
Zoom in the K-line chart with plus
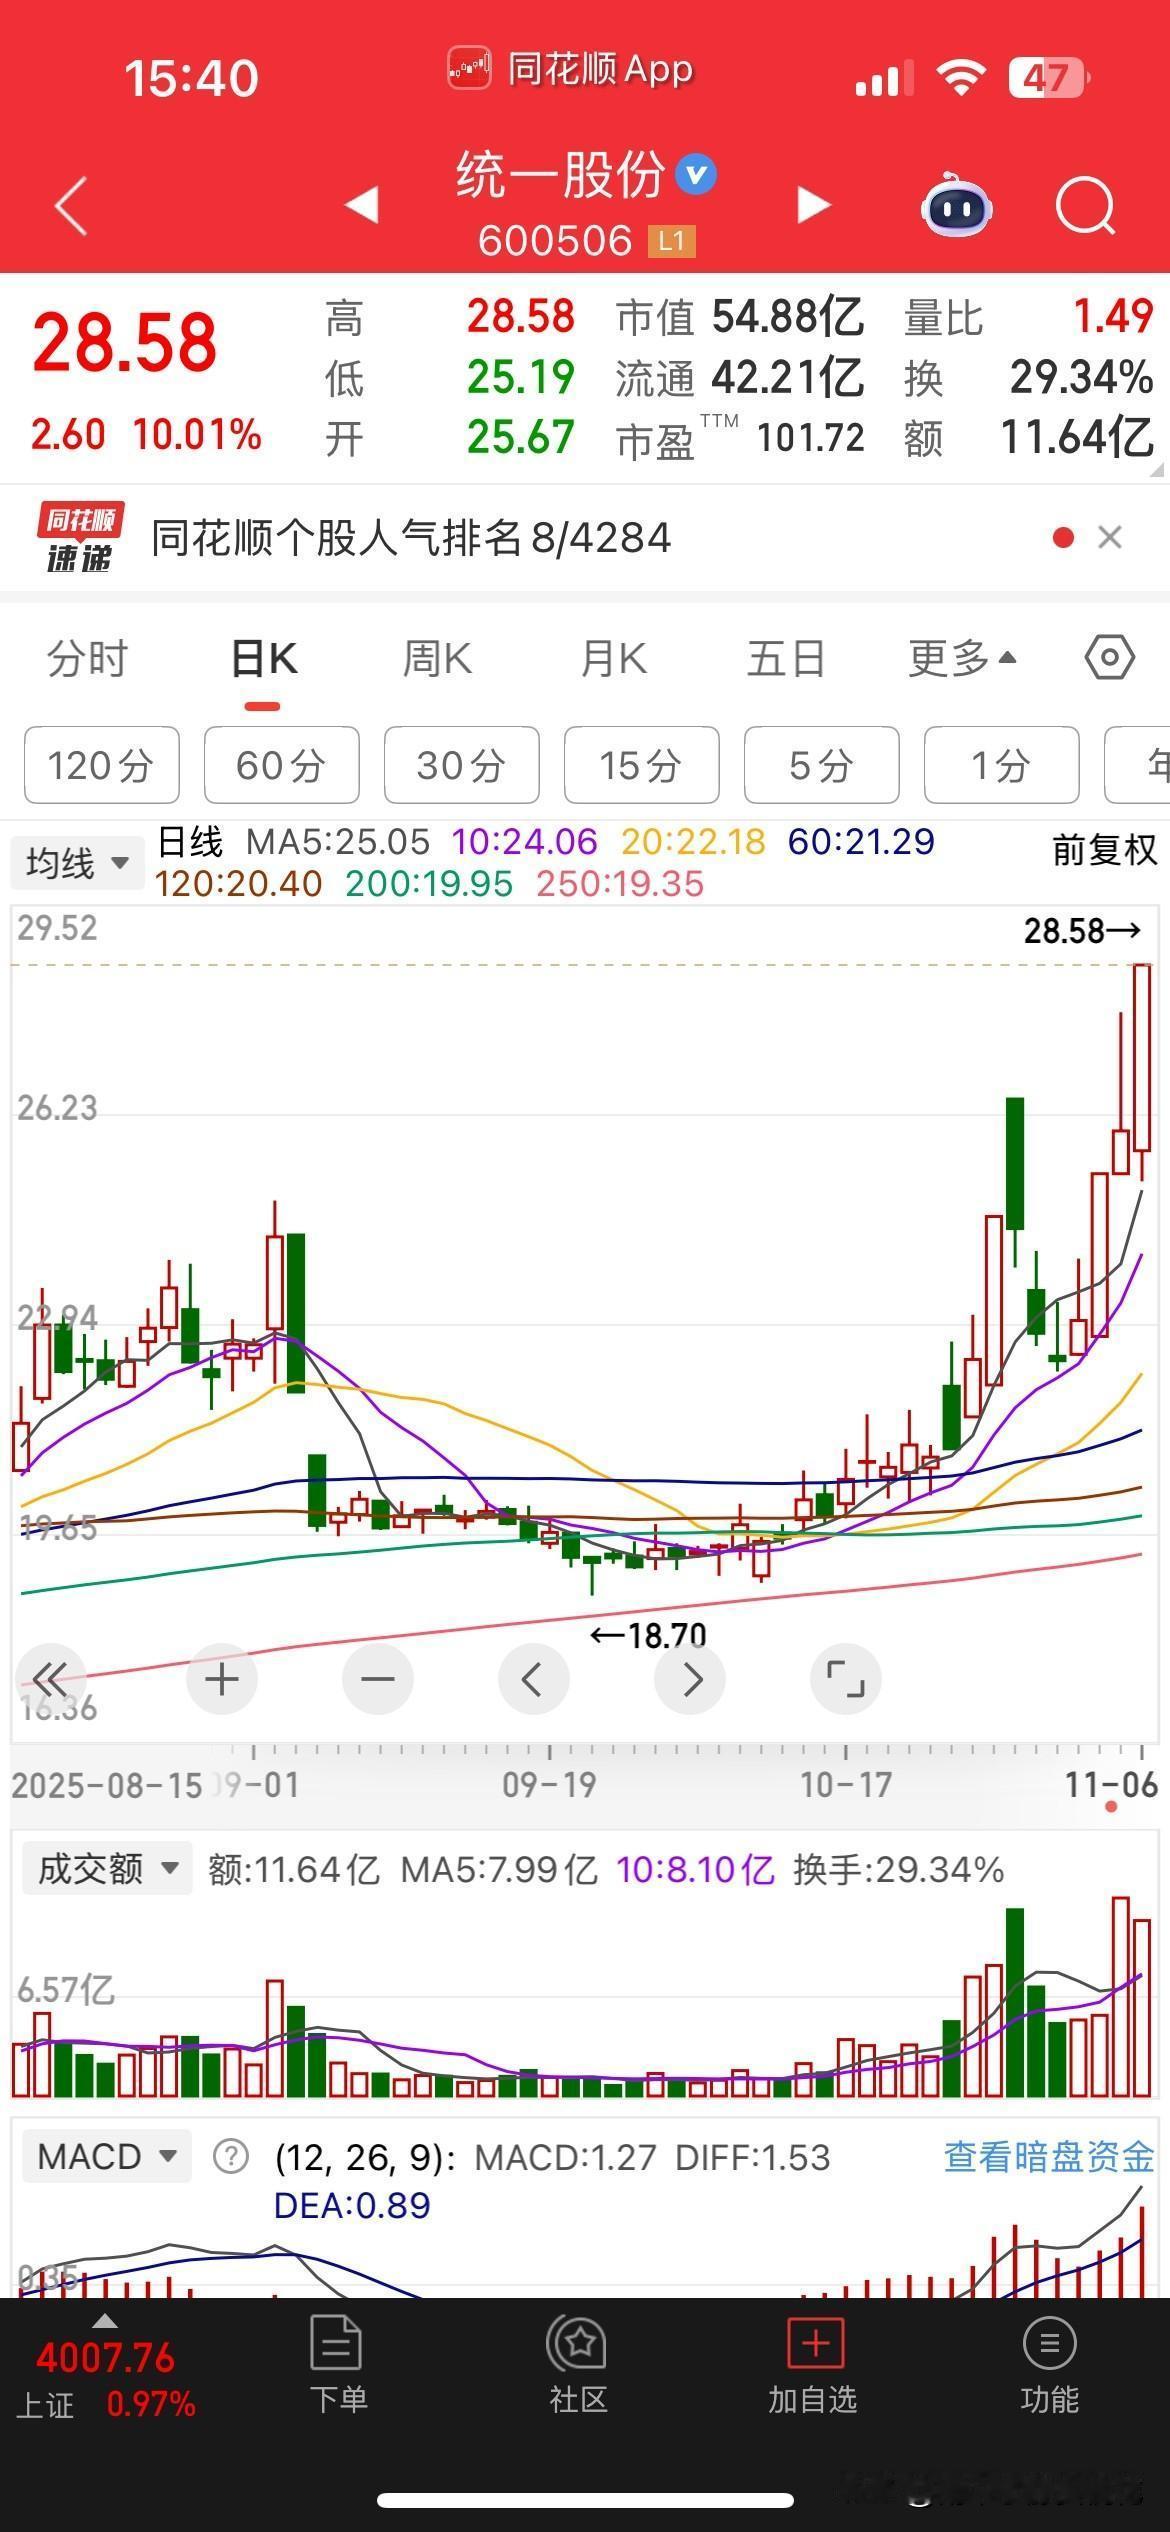click(x=221, y=1679)
